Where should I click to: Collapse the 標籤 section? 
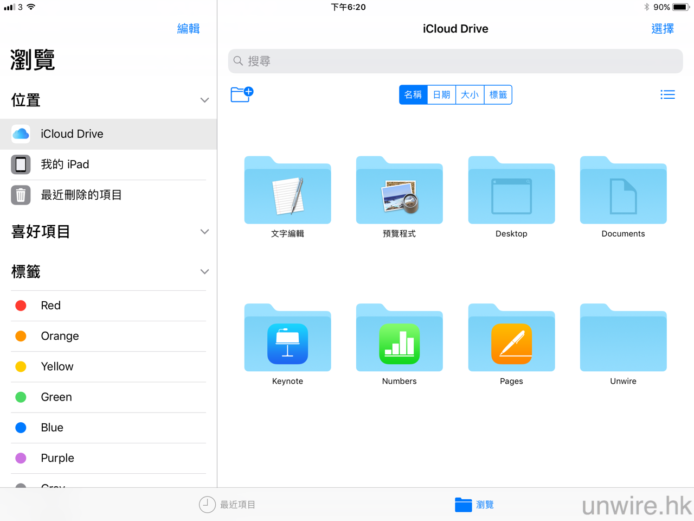pyautogui.click(x=204, y=272)
